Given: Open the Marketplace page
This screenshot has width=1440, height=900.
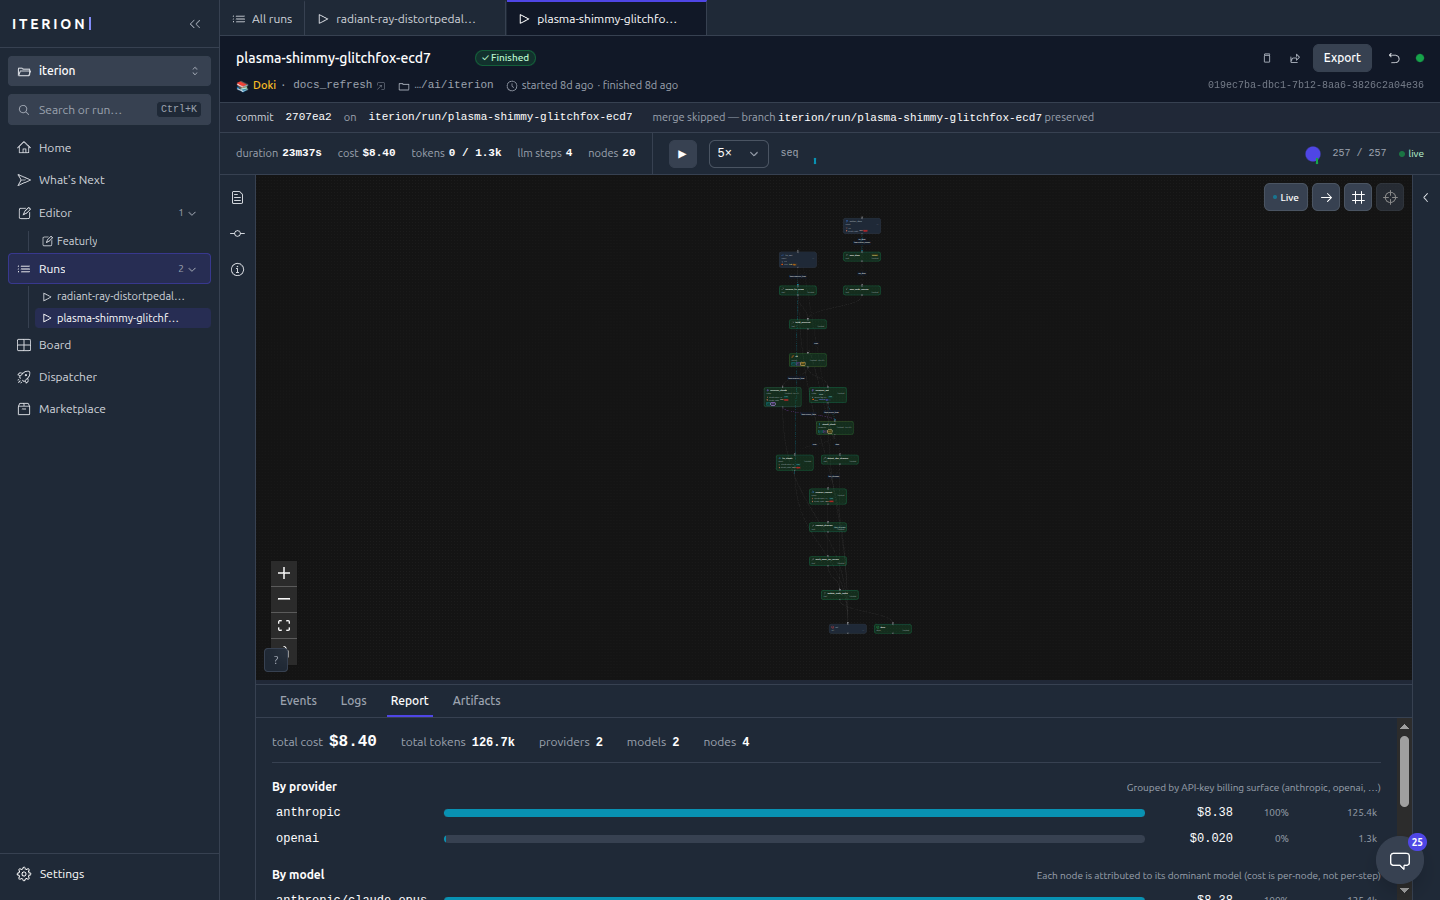Looking at the screenshot, I should click(x=109, y=409).
